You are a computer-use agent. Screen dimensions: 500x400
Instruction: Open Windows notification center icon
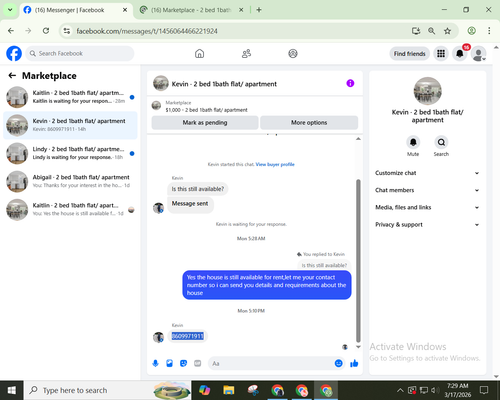tap(484, 390)
